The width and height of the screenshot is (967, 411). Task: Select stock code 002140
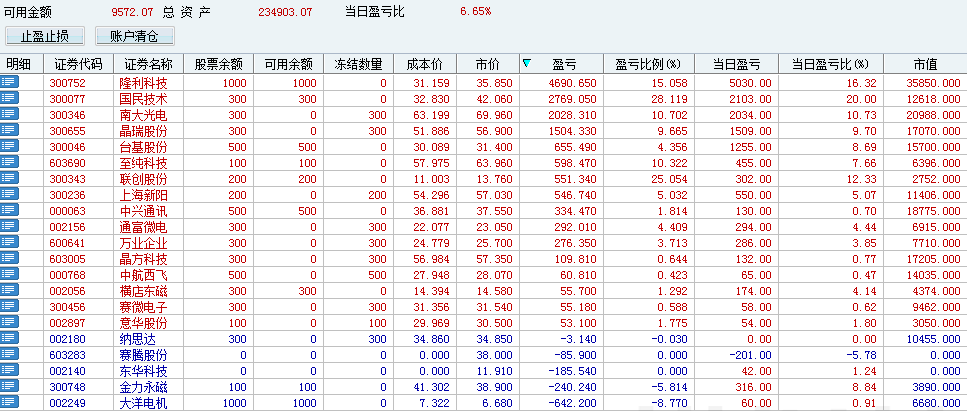pyautogui.click(x=68, y=372)
